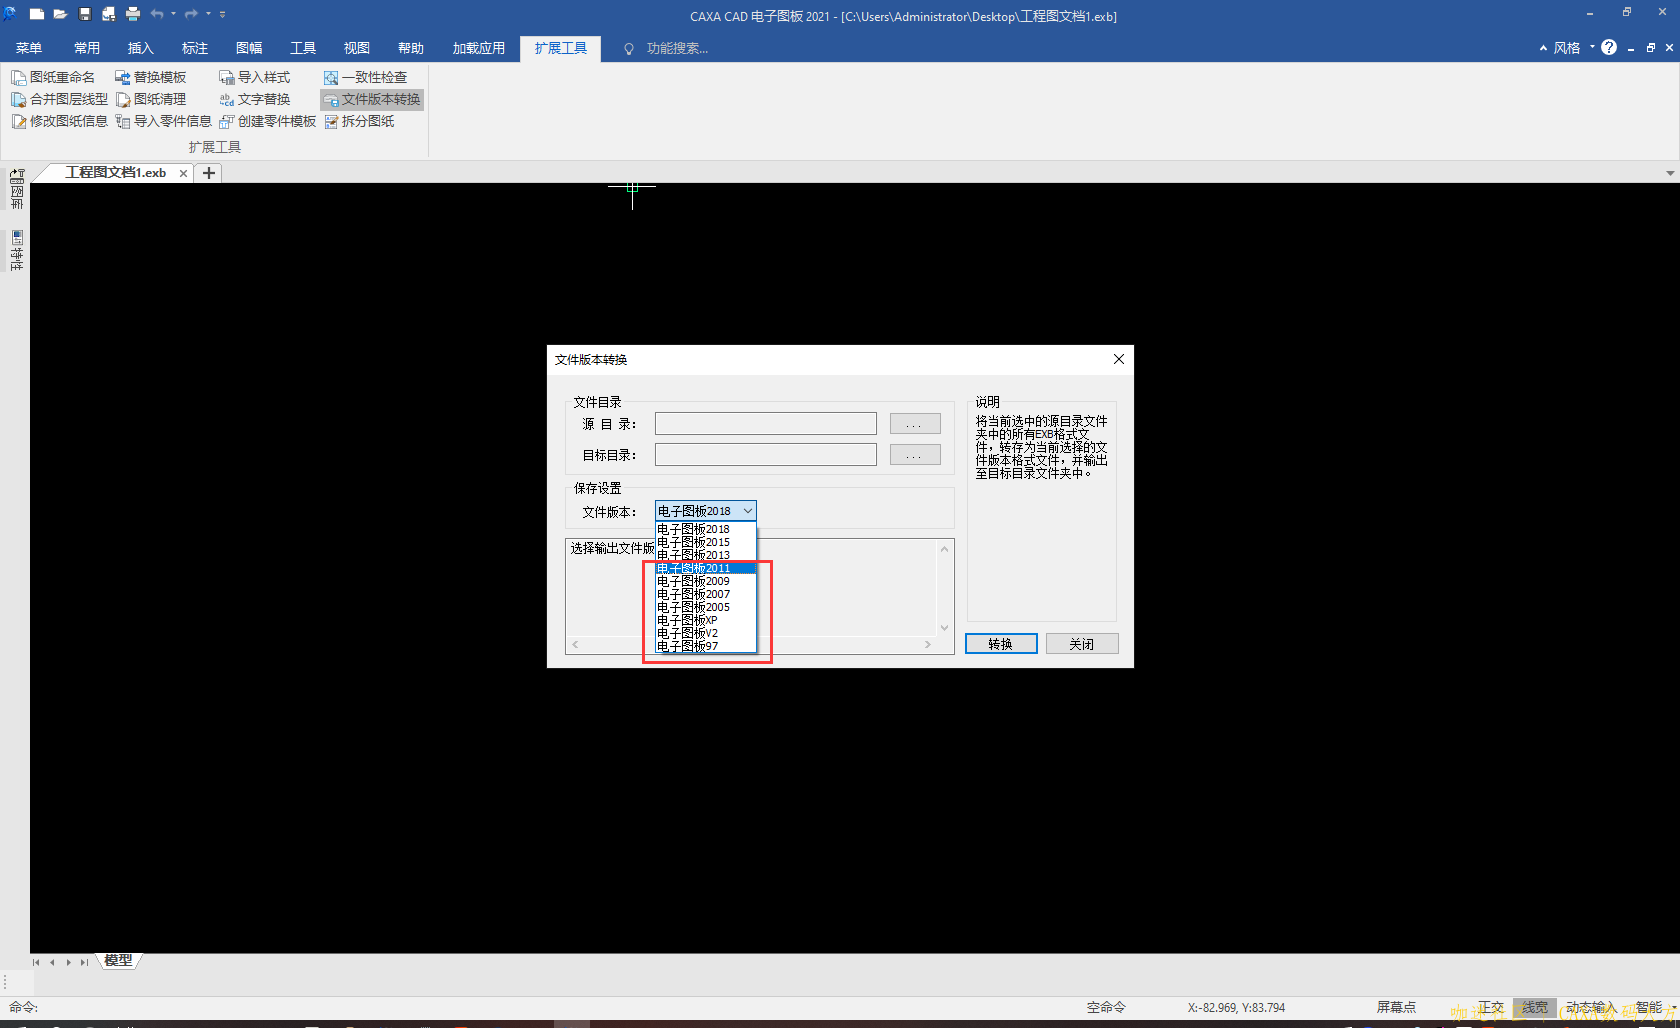
Task: Select the 修改图纸信息 tool
Action: click(59, 121)
